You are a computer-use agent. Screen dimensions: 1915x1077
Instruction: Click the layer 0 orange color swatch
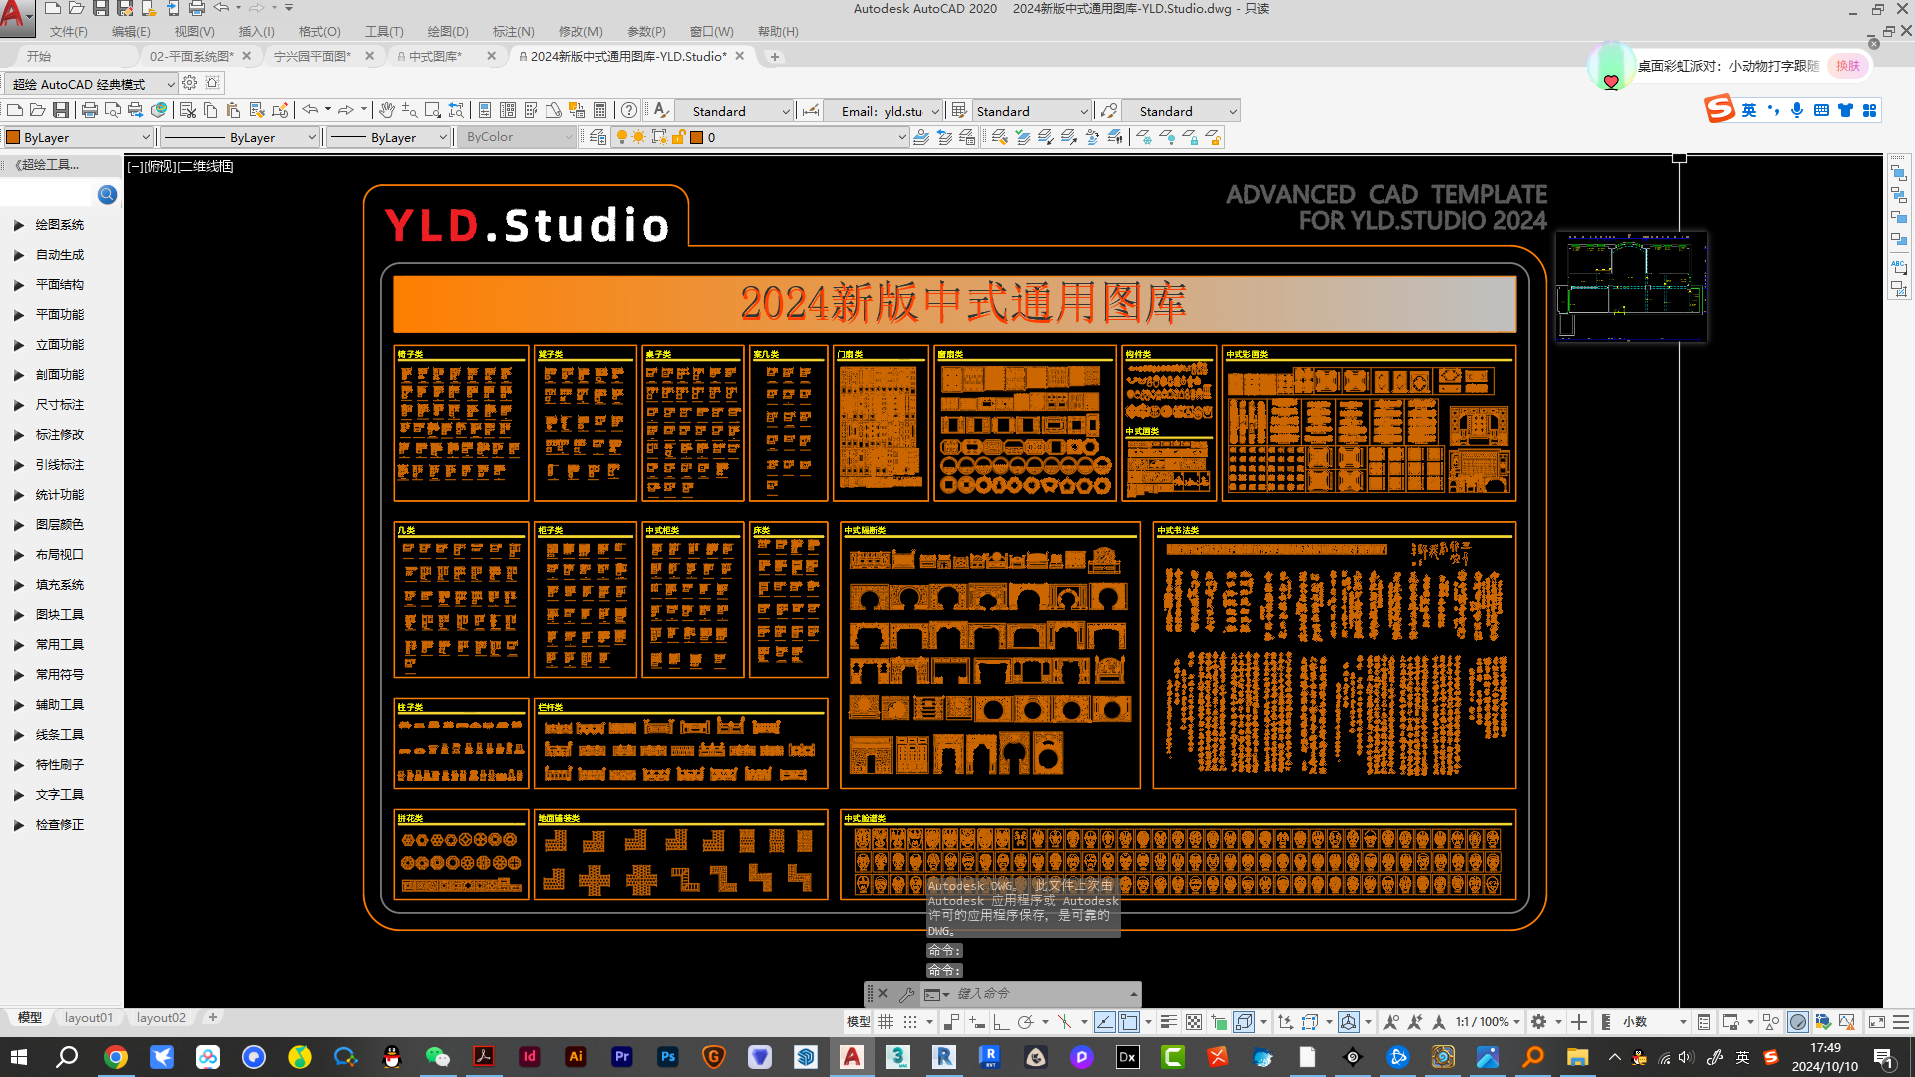tap(697, 137)
